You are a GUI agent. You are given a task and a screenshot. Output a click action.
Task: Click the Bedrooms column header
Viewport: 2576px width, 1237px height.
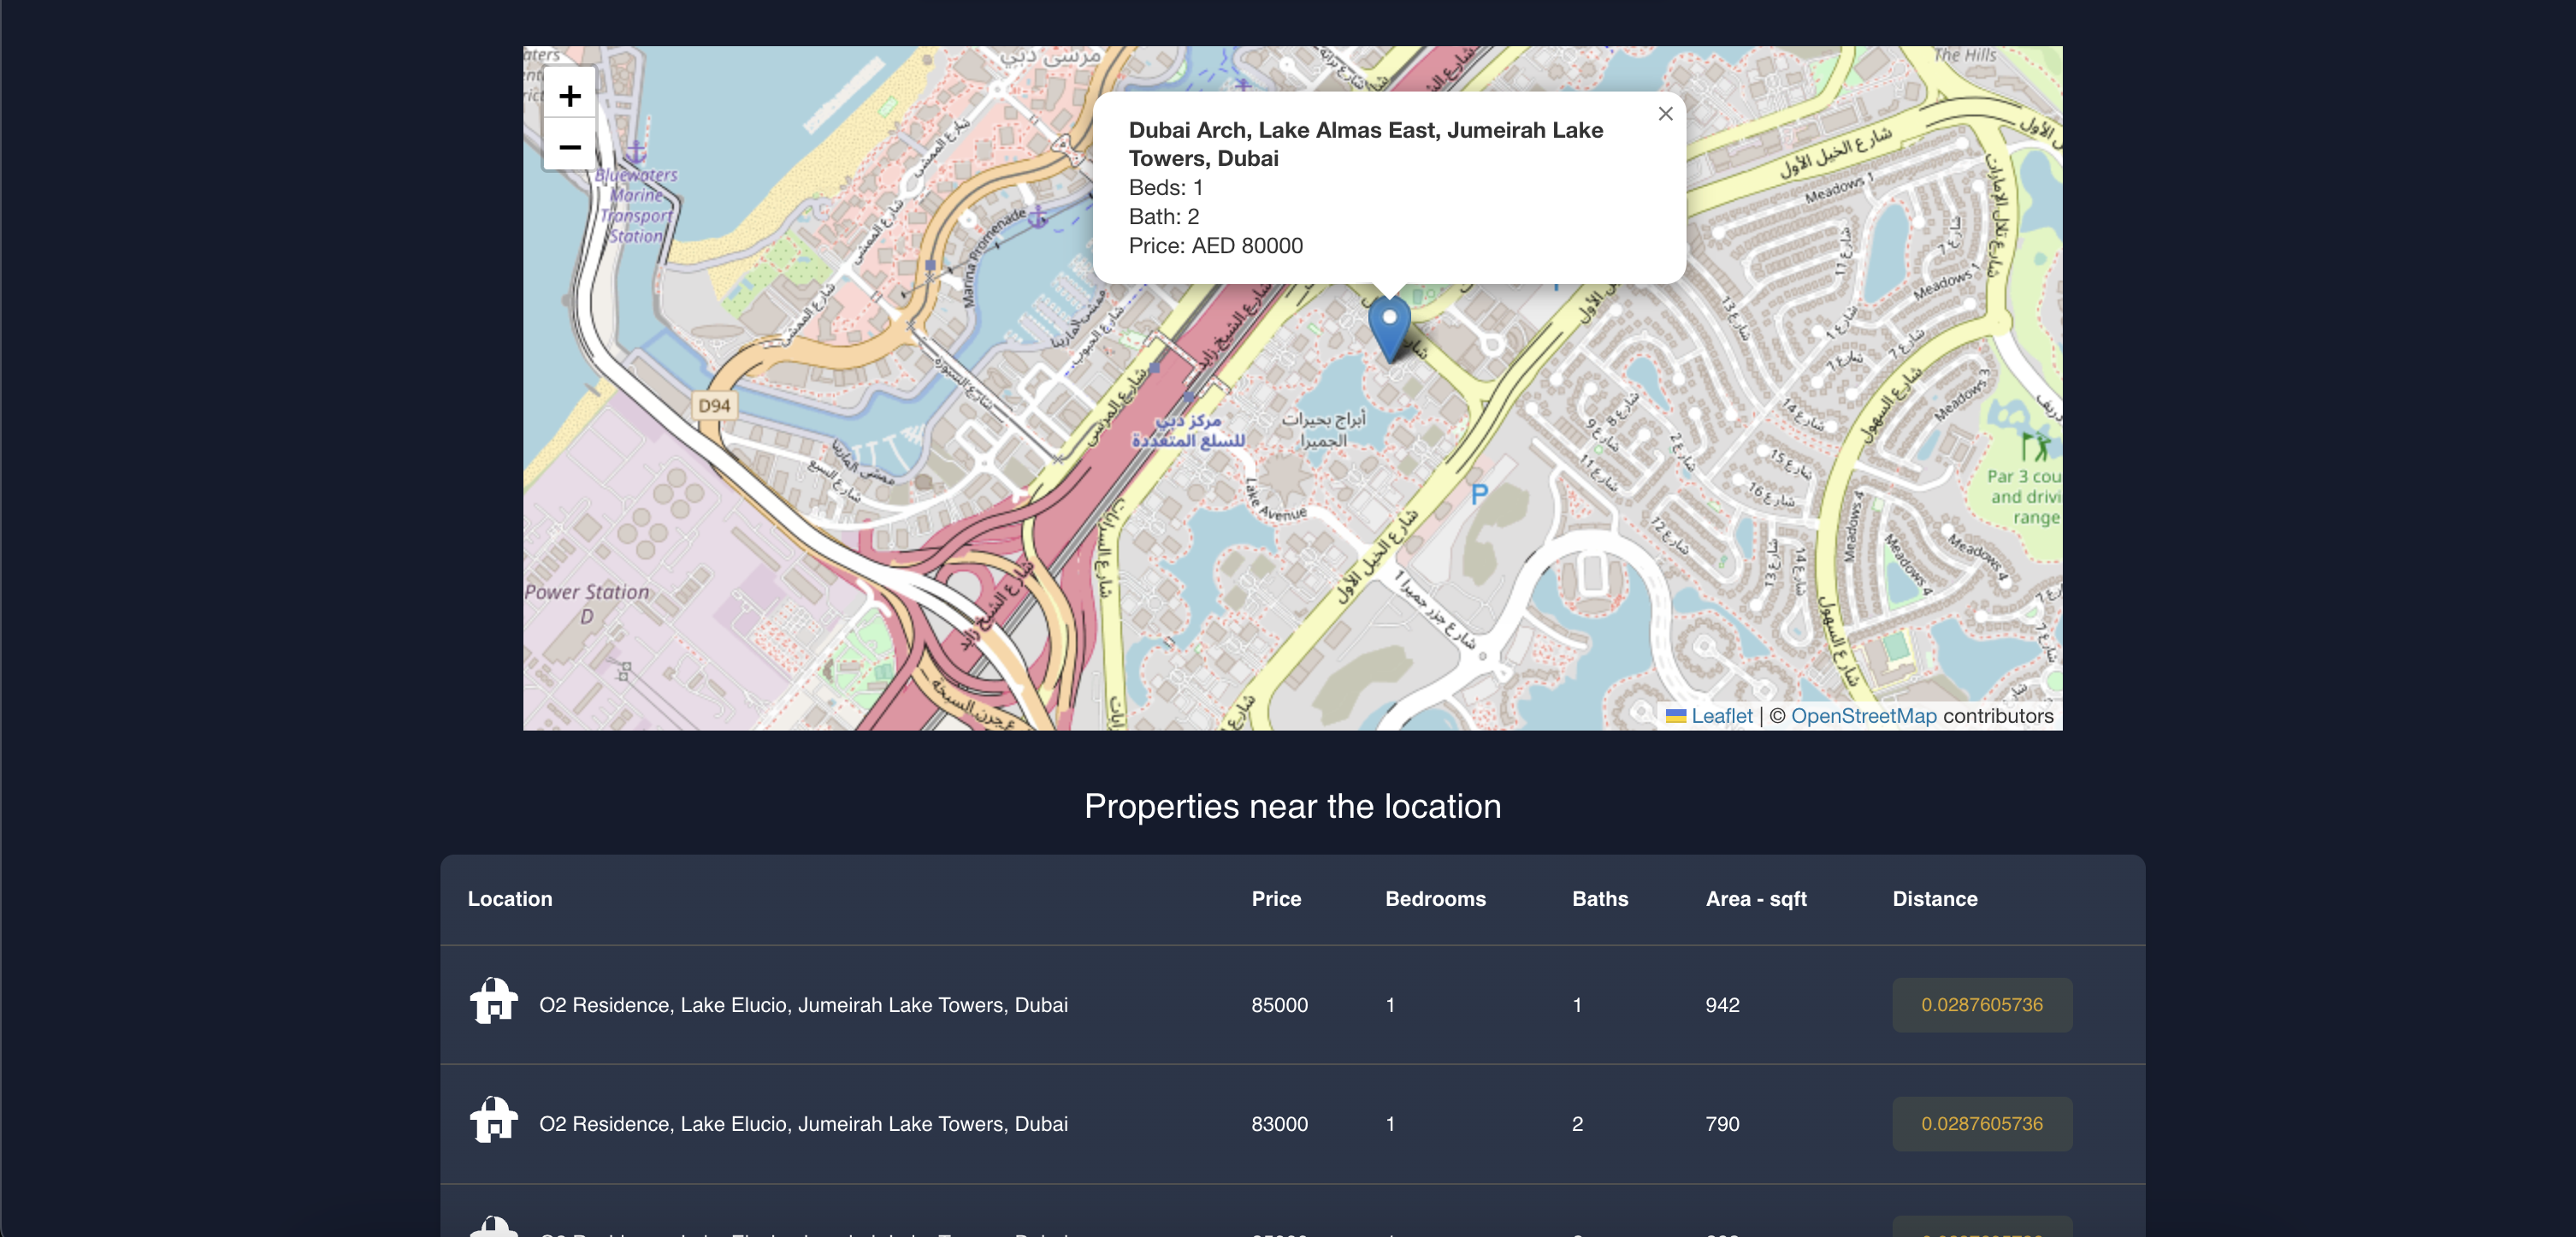1435,899
